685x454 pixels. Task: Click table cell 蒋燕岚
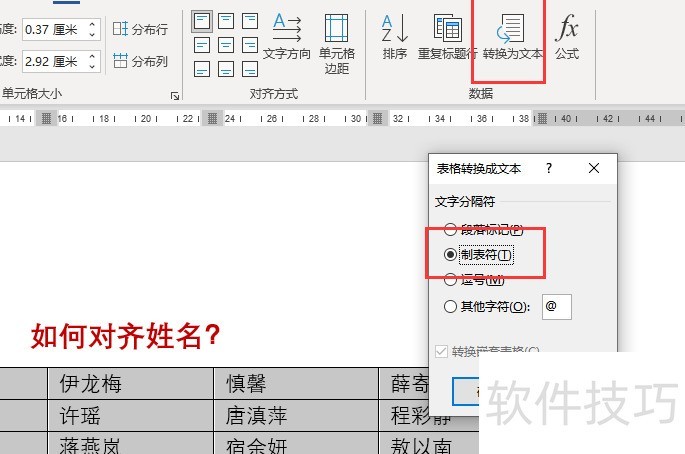click(x=131, y=444)
